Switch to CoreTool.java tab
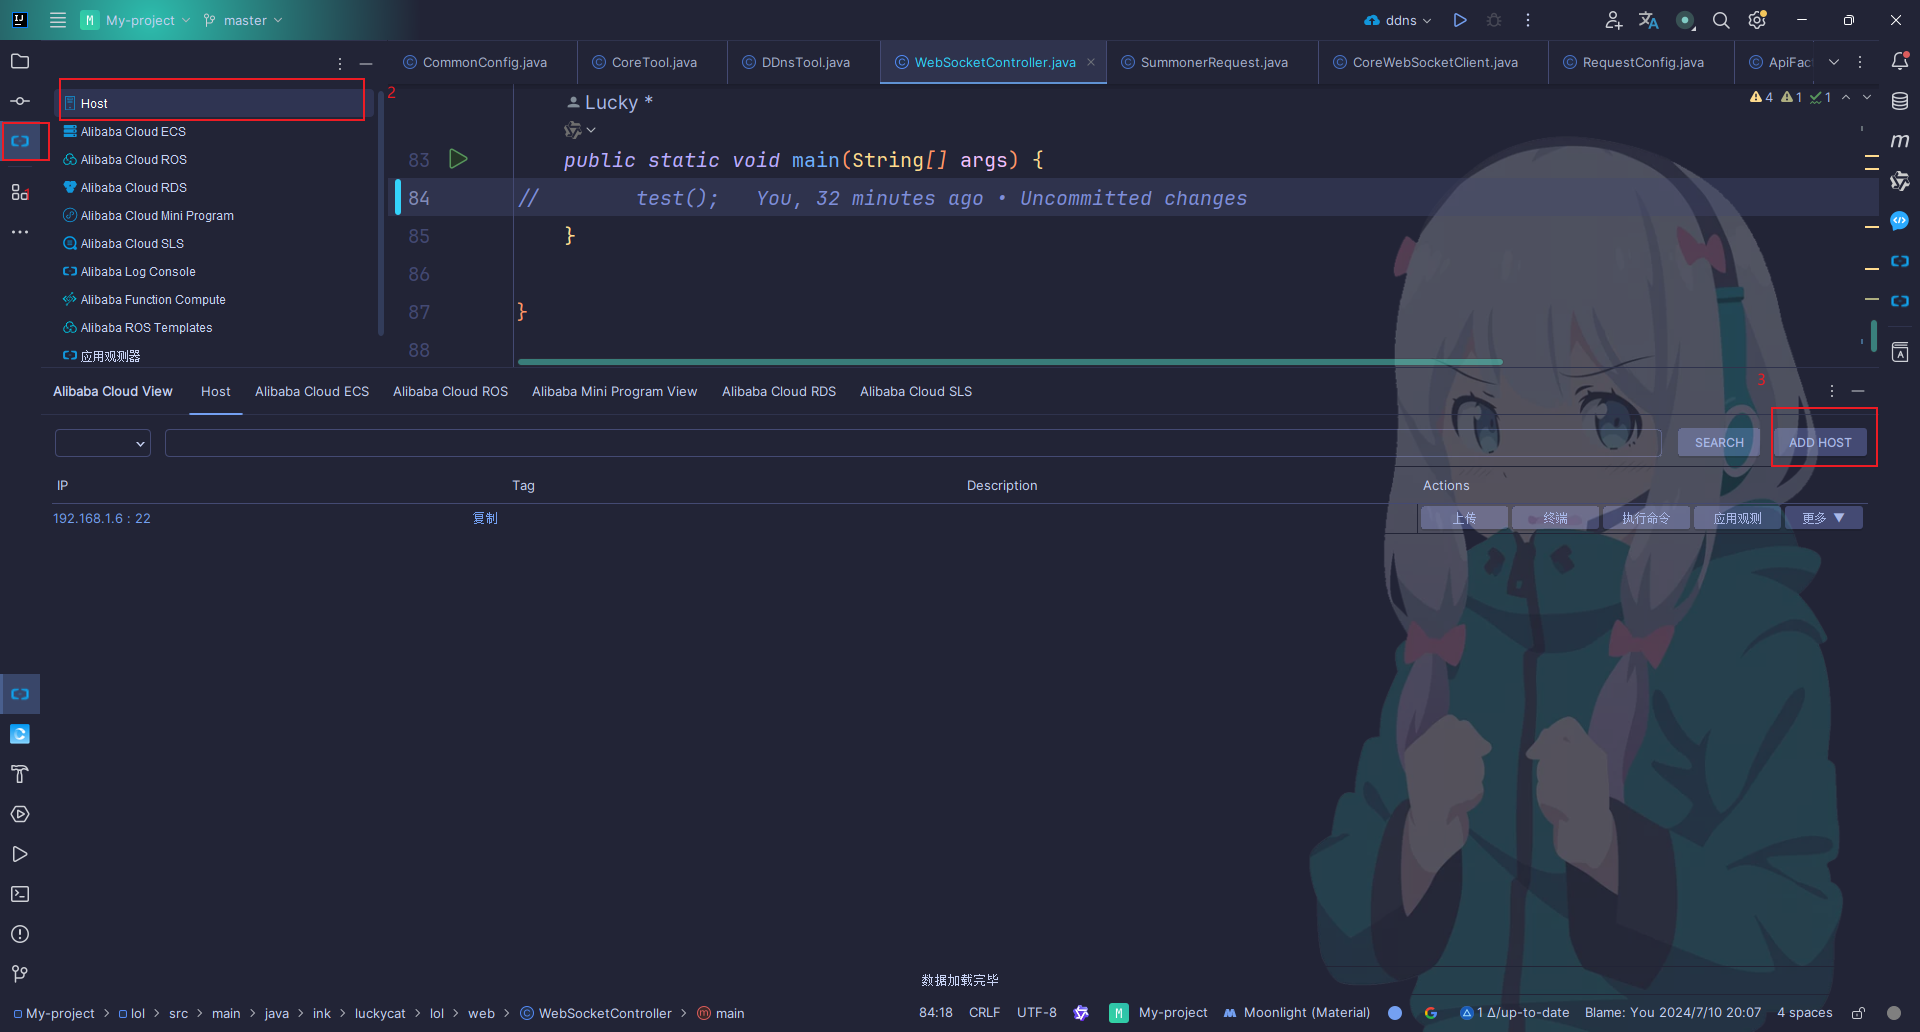This screenshot has height=1032, width=1920. pos(654,62)
